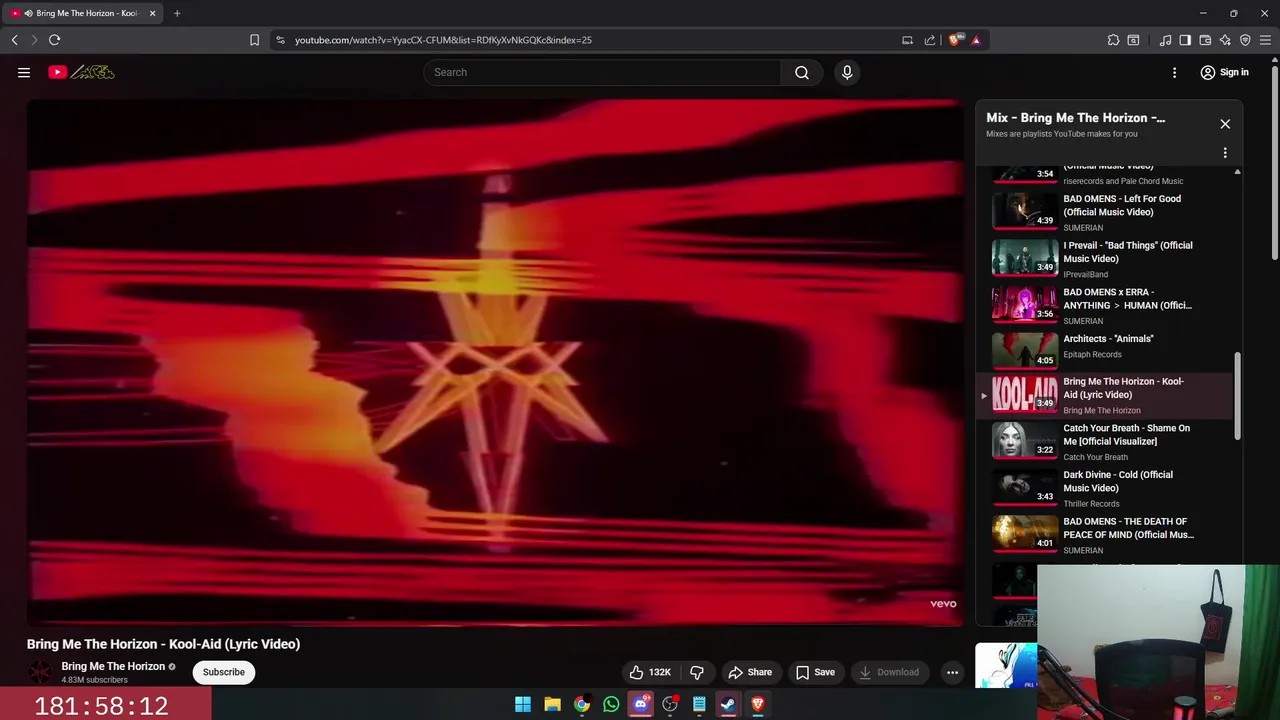Click the Download button
The height and width of the screenshot is (720, 1280).
(889, 672)
